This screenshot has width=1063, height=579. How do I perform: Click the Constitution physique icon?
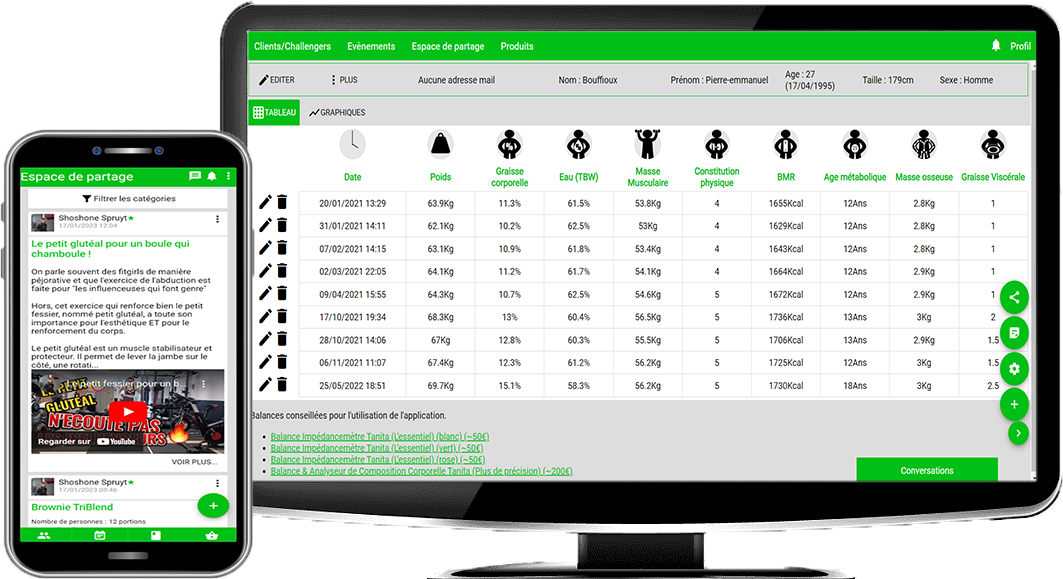click(x=717, y=144)
